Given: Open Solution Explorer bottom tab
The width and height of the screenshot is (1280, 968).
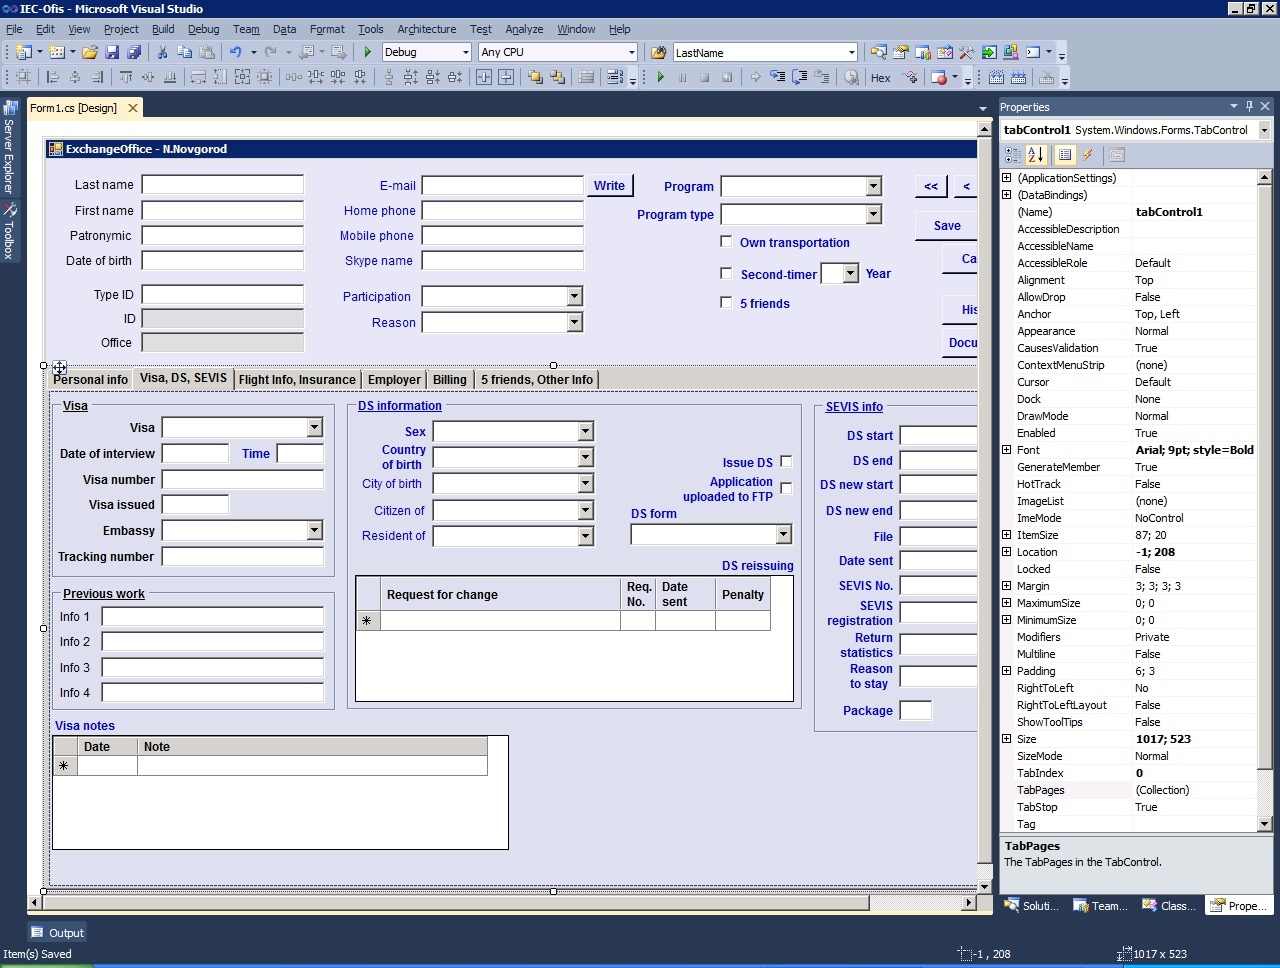Looking at the screenshot, I should [x=1033, y=906].
